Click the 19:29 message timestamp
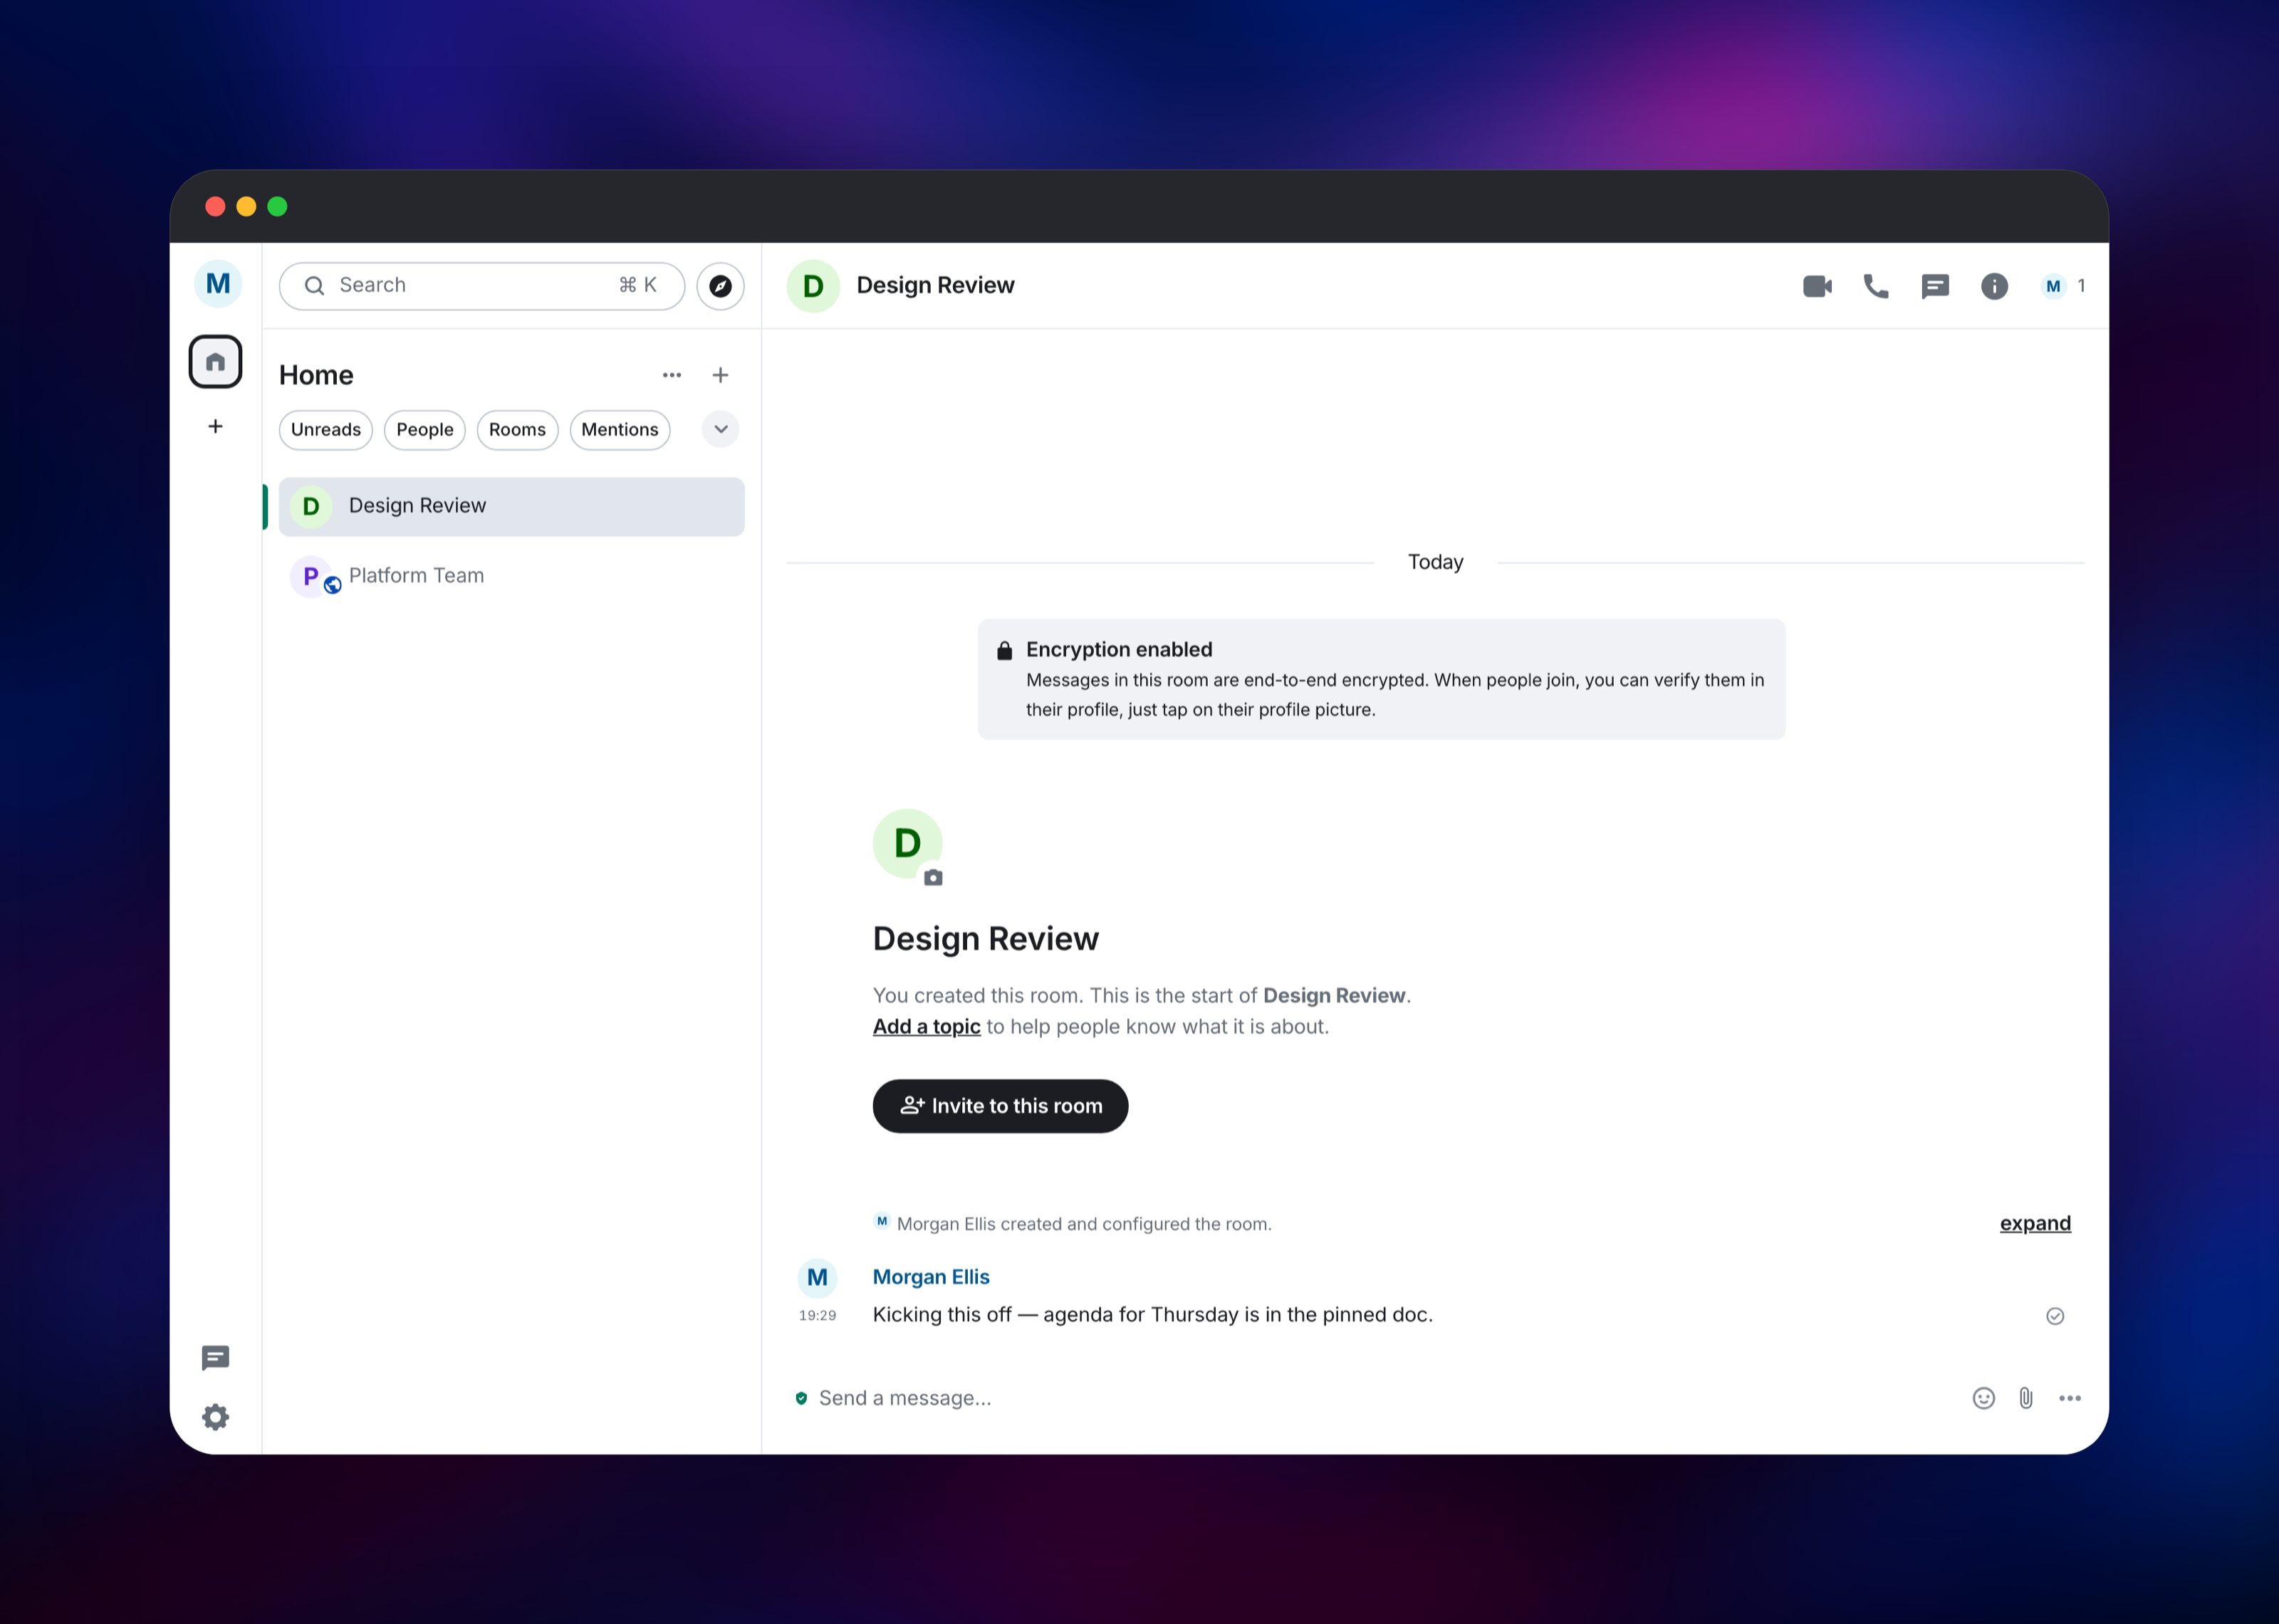The height and width of the screenshot is (1624, 2279). [817, 1315]
